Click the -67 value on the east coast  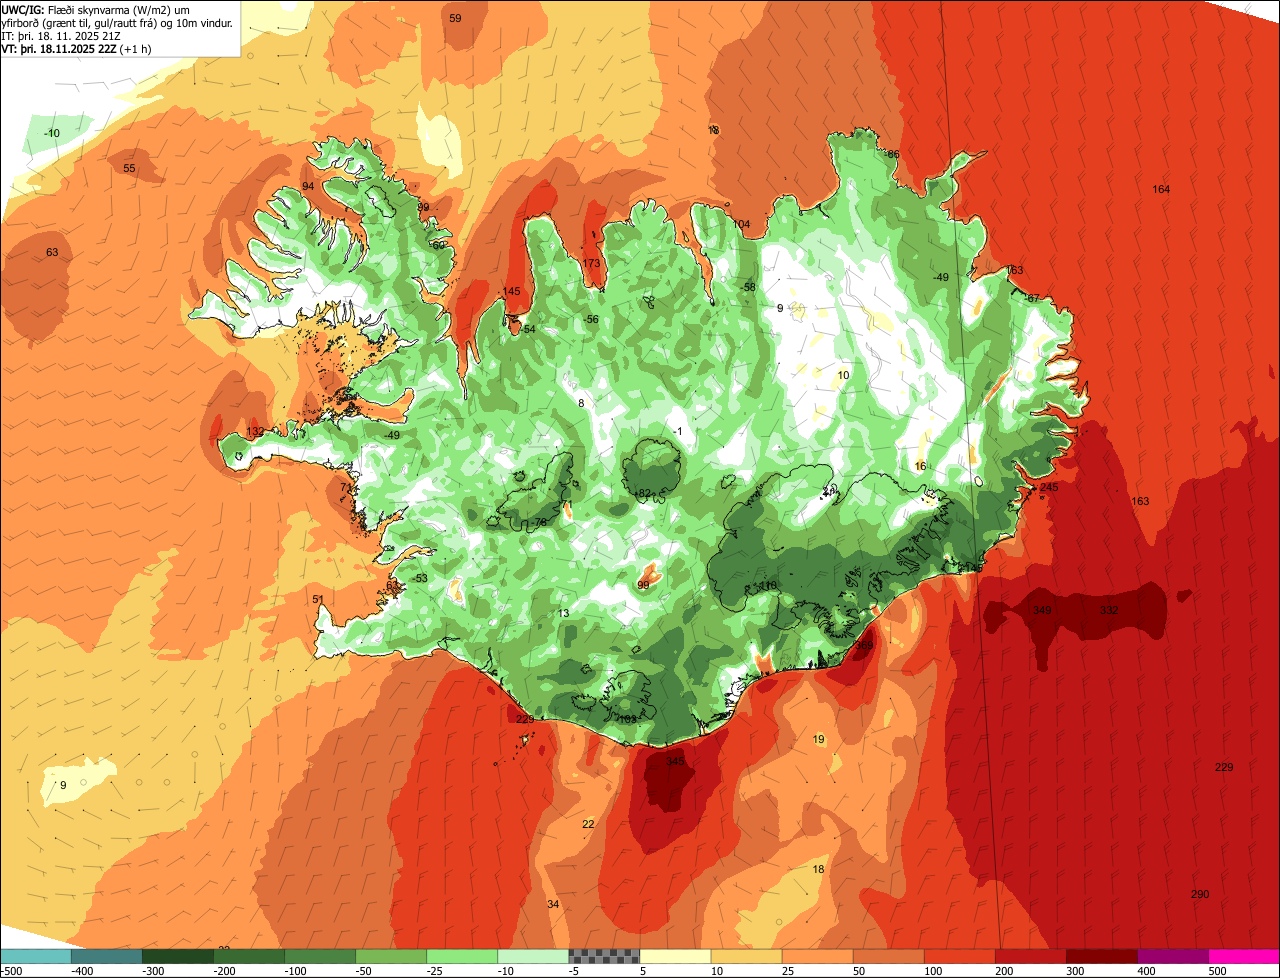[x=1031, y=299]
